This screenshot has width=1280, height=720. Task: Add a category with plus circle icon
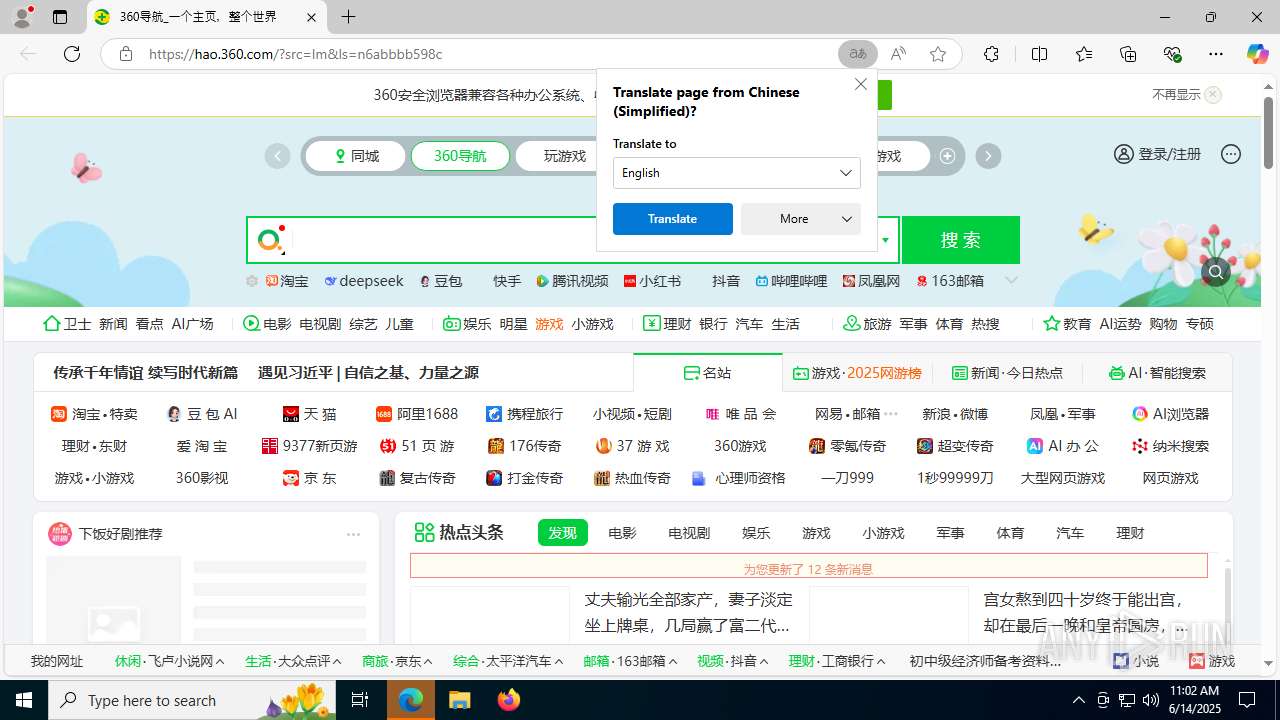coord(947,156)
